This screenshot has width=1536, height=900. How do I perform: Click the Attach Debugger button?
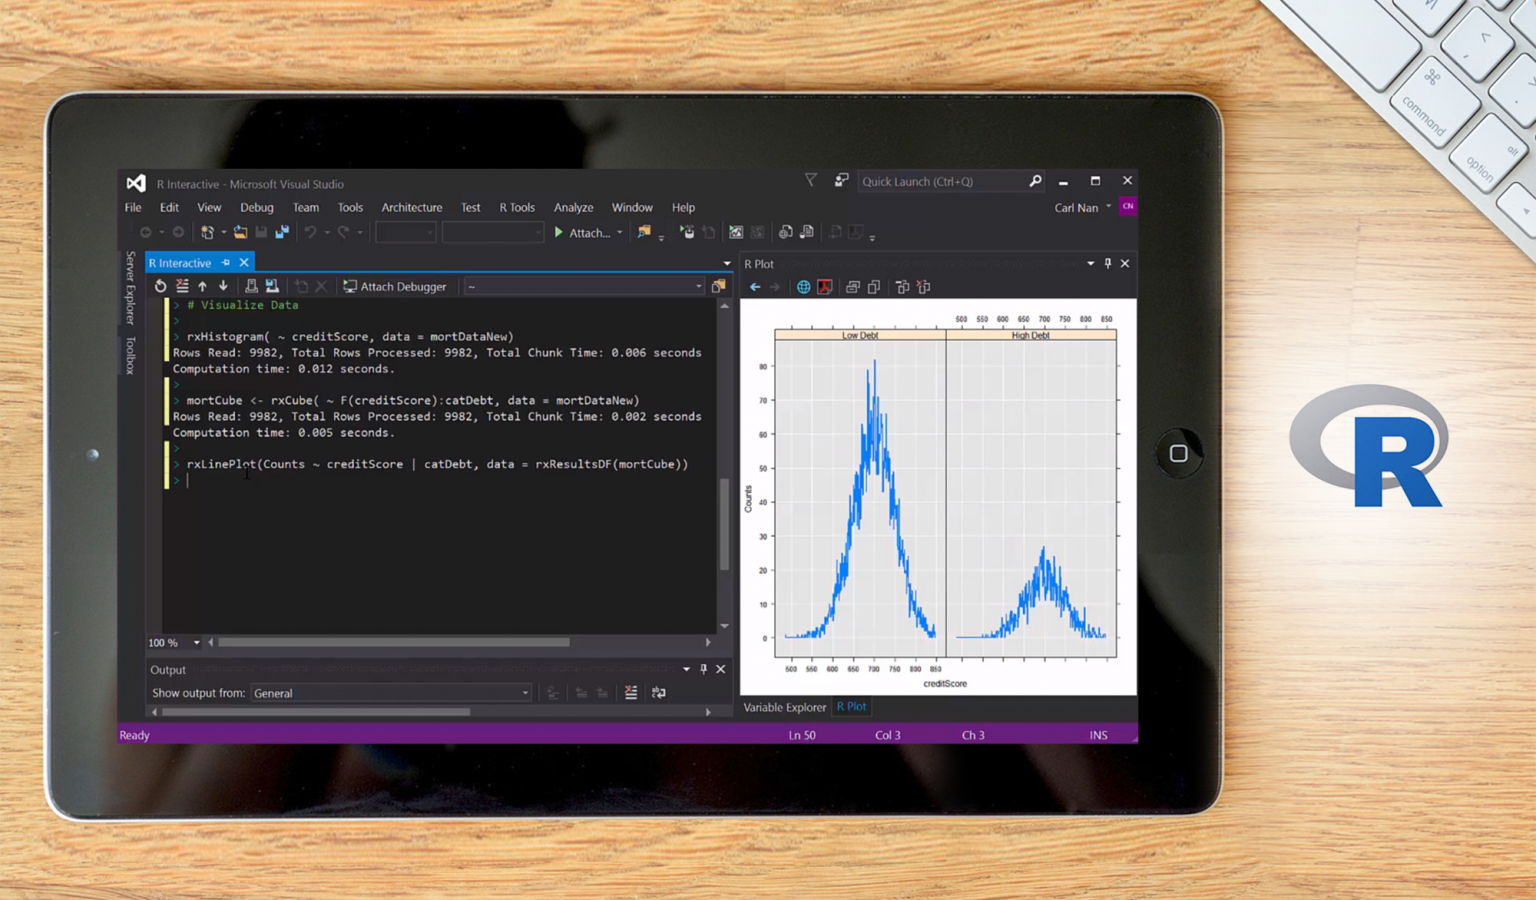click(395, 287)
